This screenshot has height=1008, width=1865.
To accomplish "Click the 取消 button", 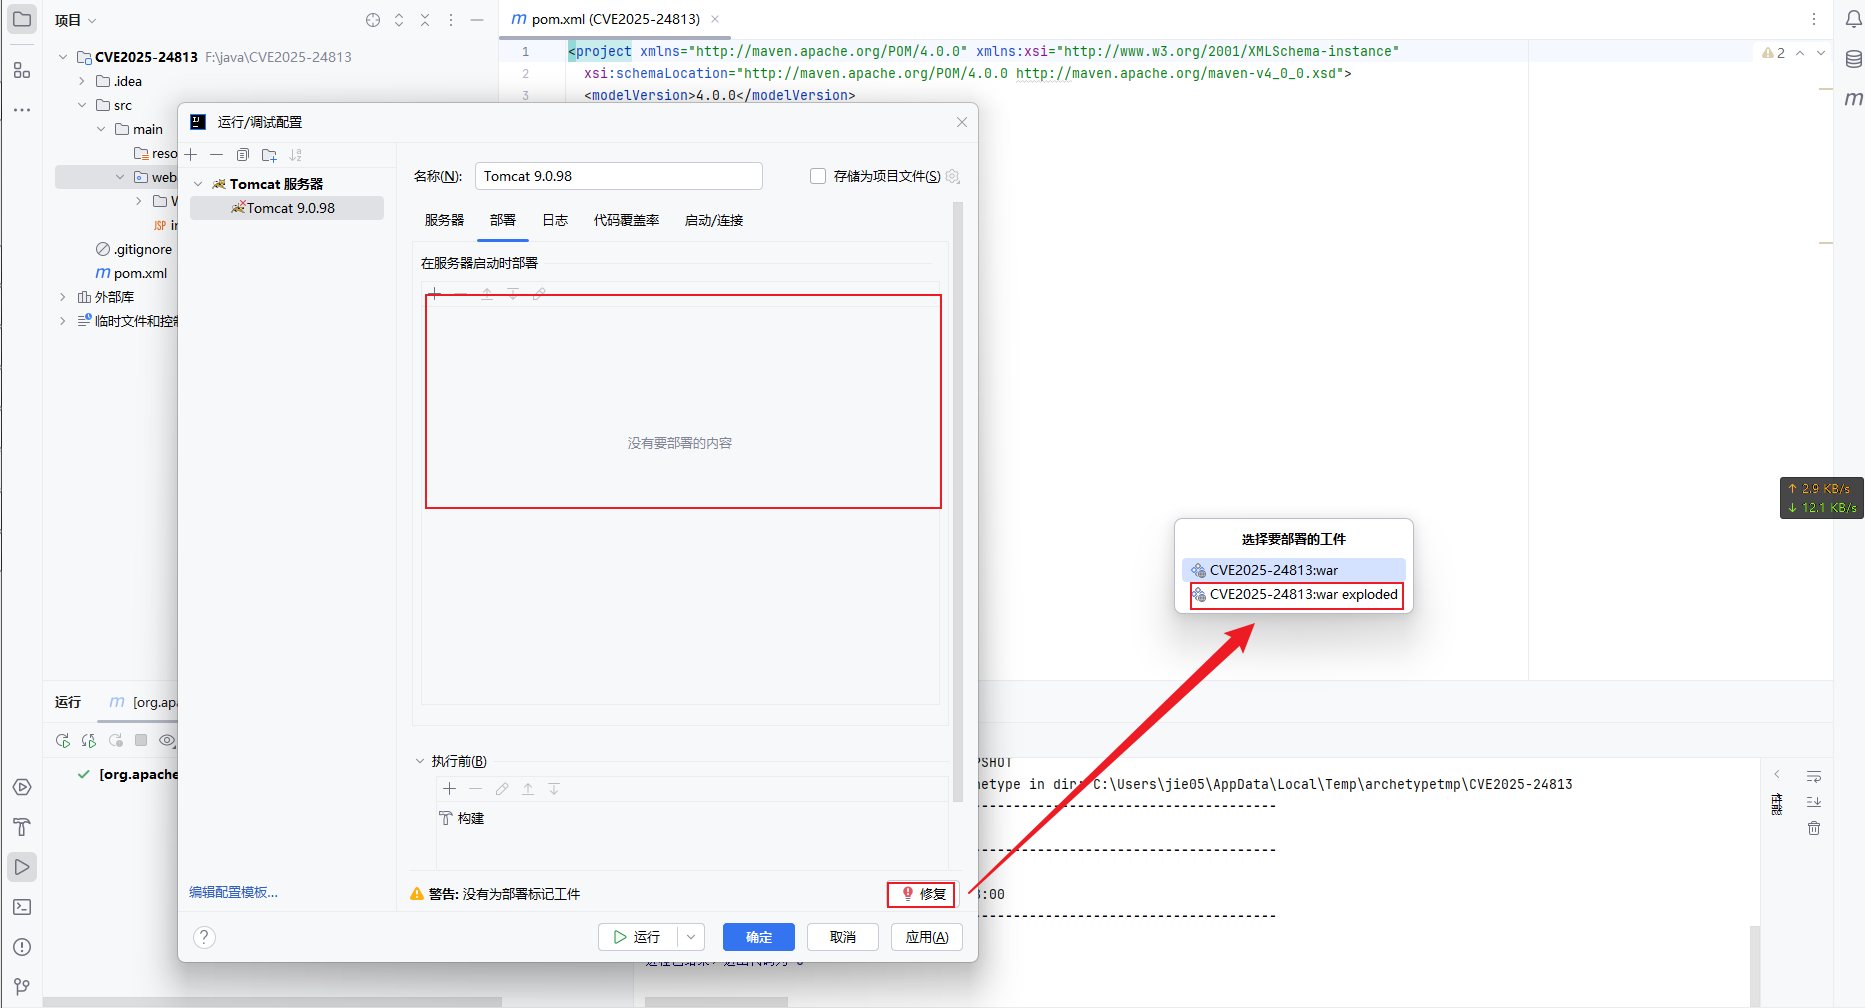I will pos(843,937).
